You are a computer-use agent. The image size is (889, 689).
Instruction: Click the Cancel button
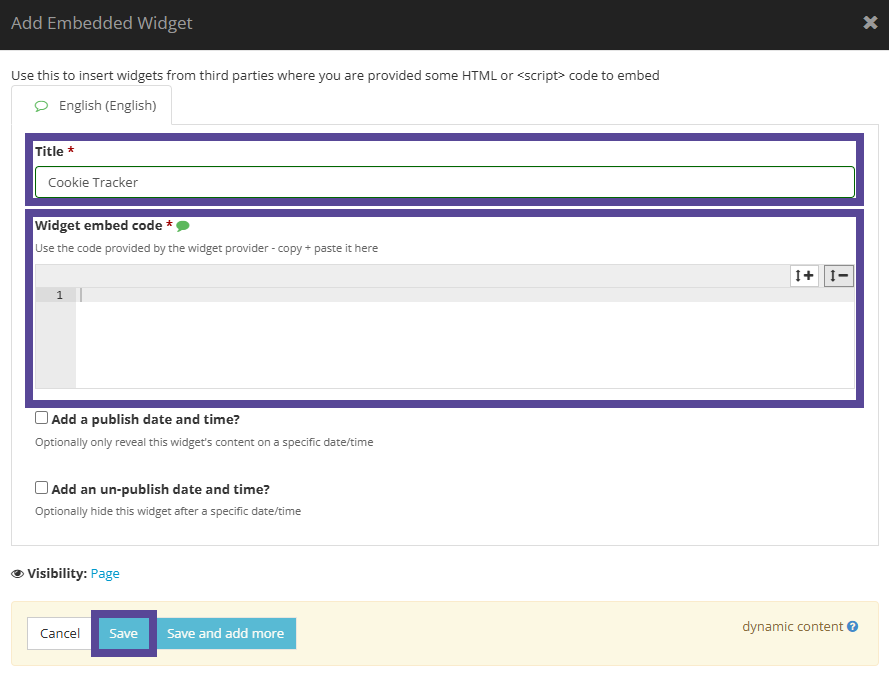pyautogui.click(x=59, y=633)
